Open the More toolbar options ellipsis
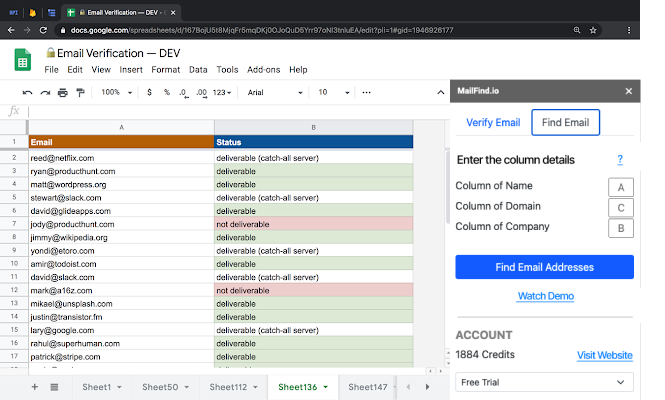 click(366, 92)
